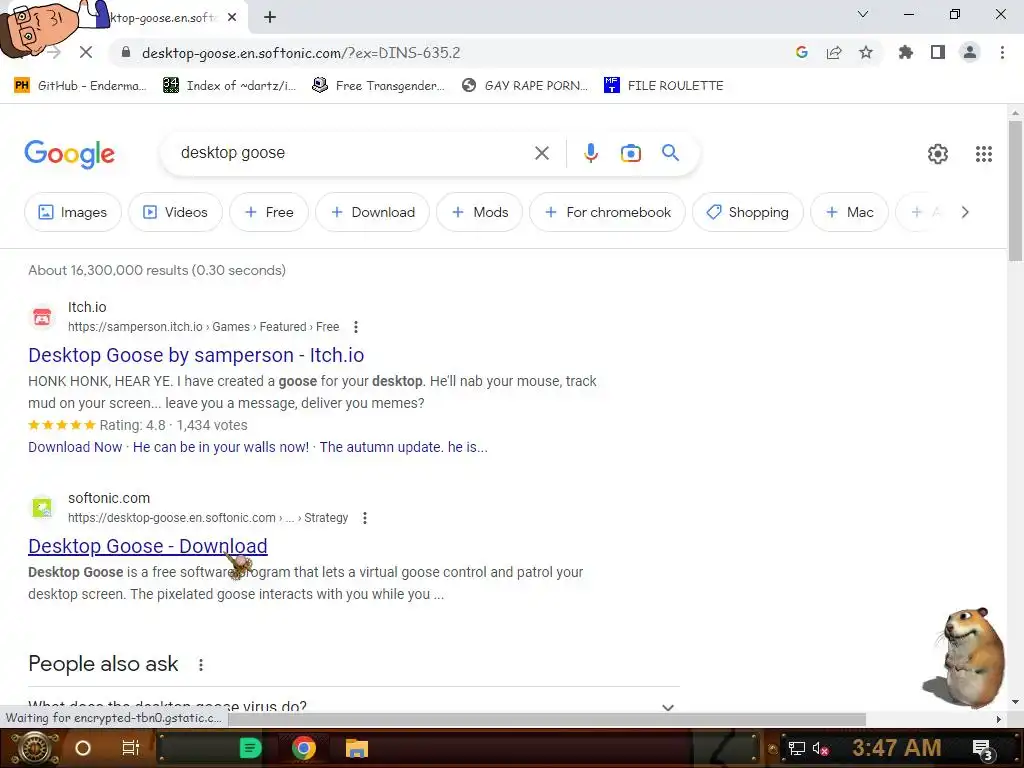Open the tab search chevron in the title bar
The height and width of the screenshot is (768, 1024).
coord(863,14)
